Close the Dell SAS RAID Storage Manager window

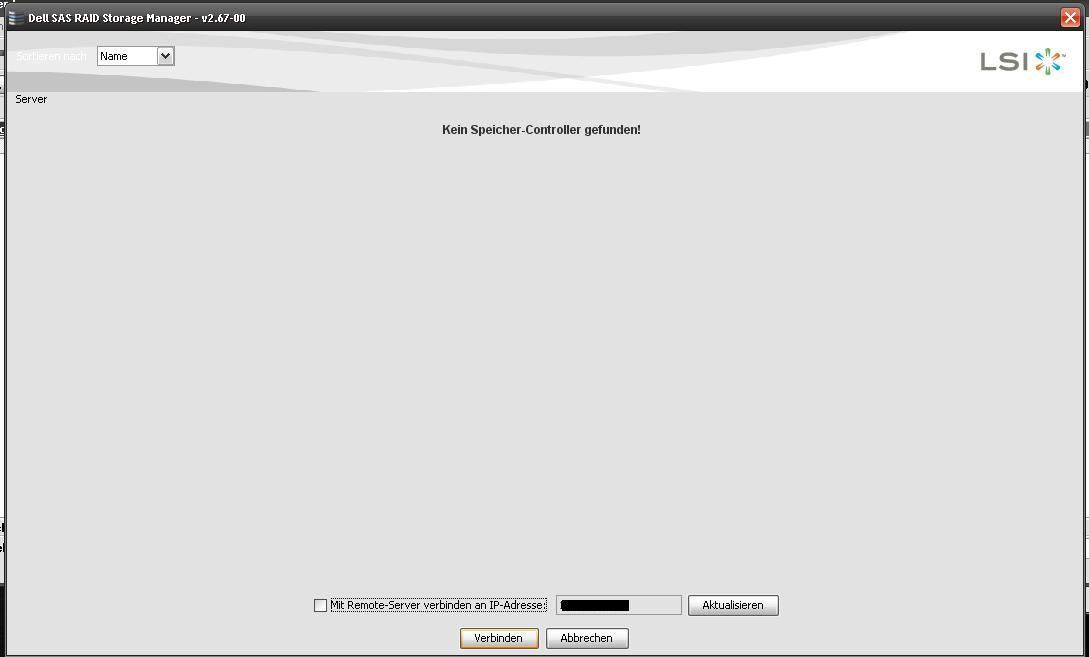(1070, 18)
